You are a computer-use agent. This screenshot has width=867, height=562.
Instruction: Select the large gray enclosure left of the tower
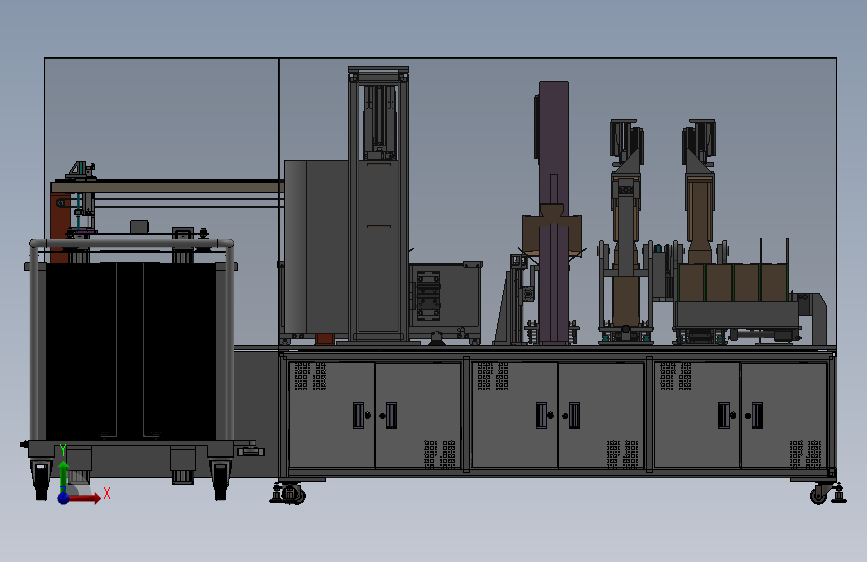point(316,247)
